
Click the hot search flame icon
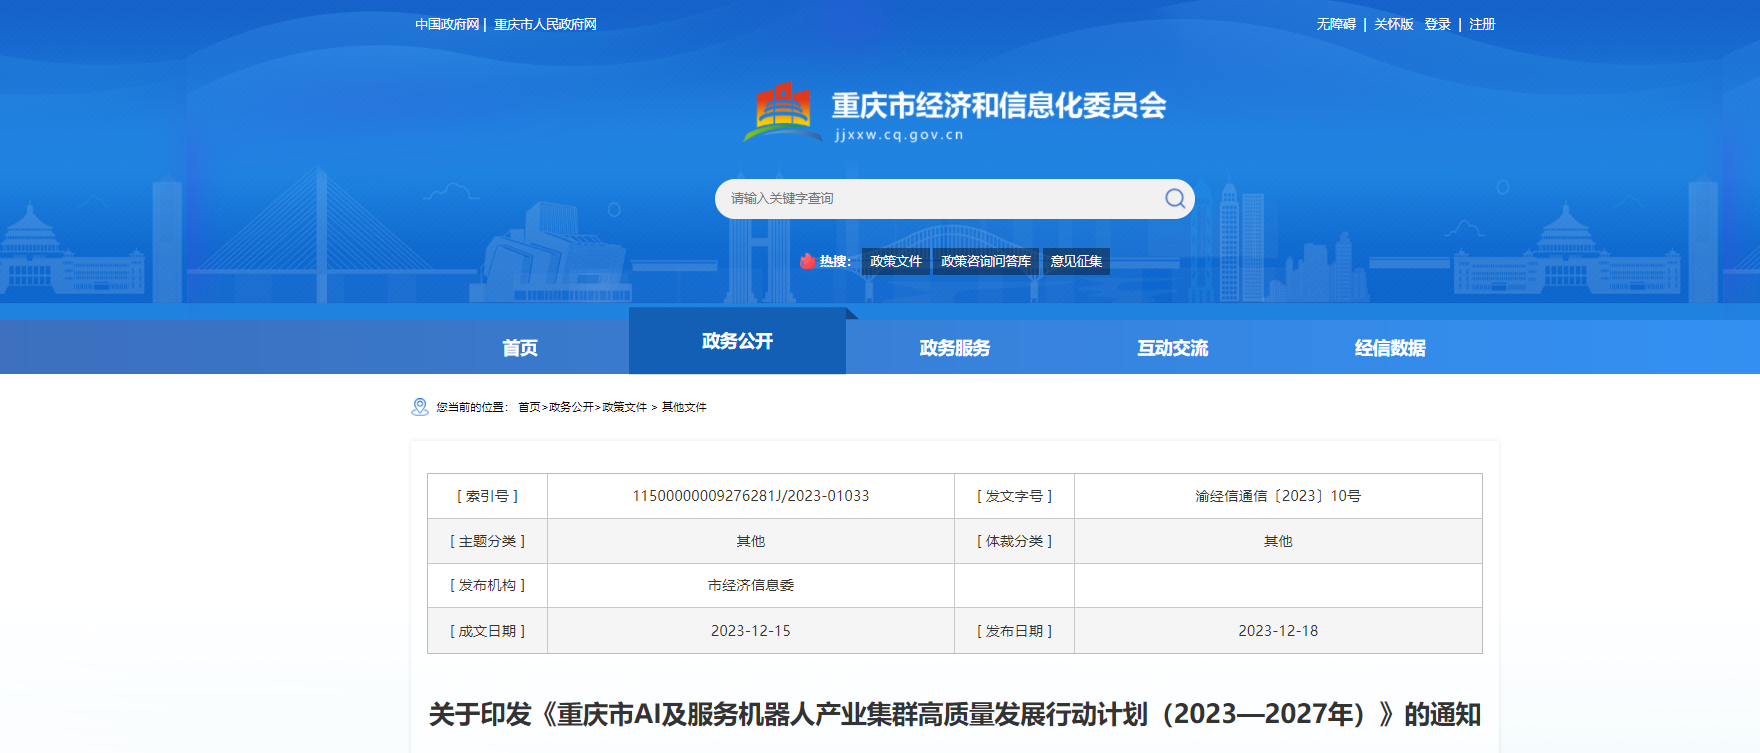point(807,261)
